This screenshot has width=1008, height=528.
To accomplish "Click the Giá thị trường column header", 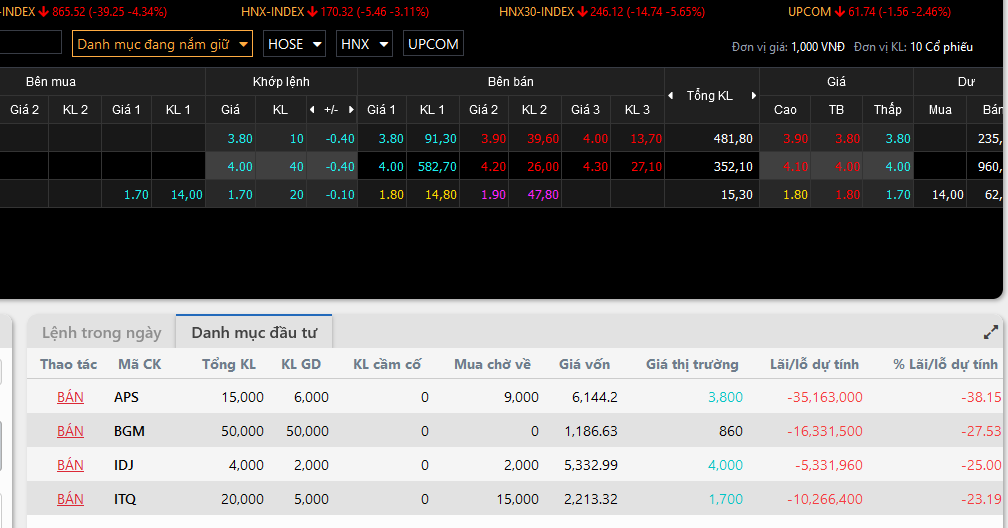I will (x=692, y=364).
